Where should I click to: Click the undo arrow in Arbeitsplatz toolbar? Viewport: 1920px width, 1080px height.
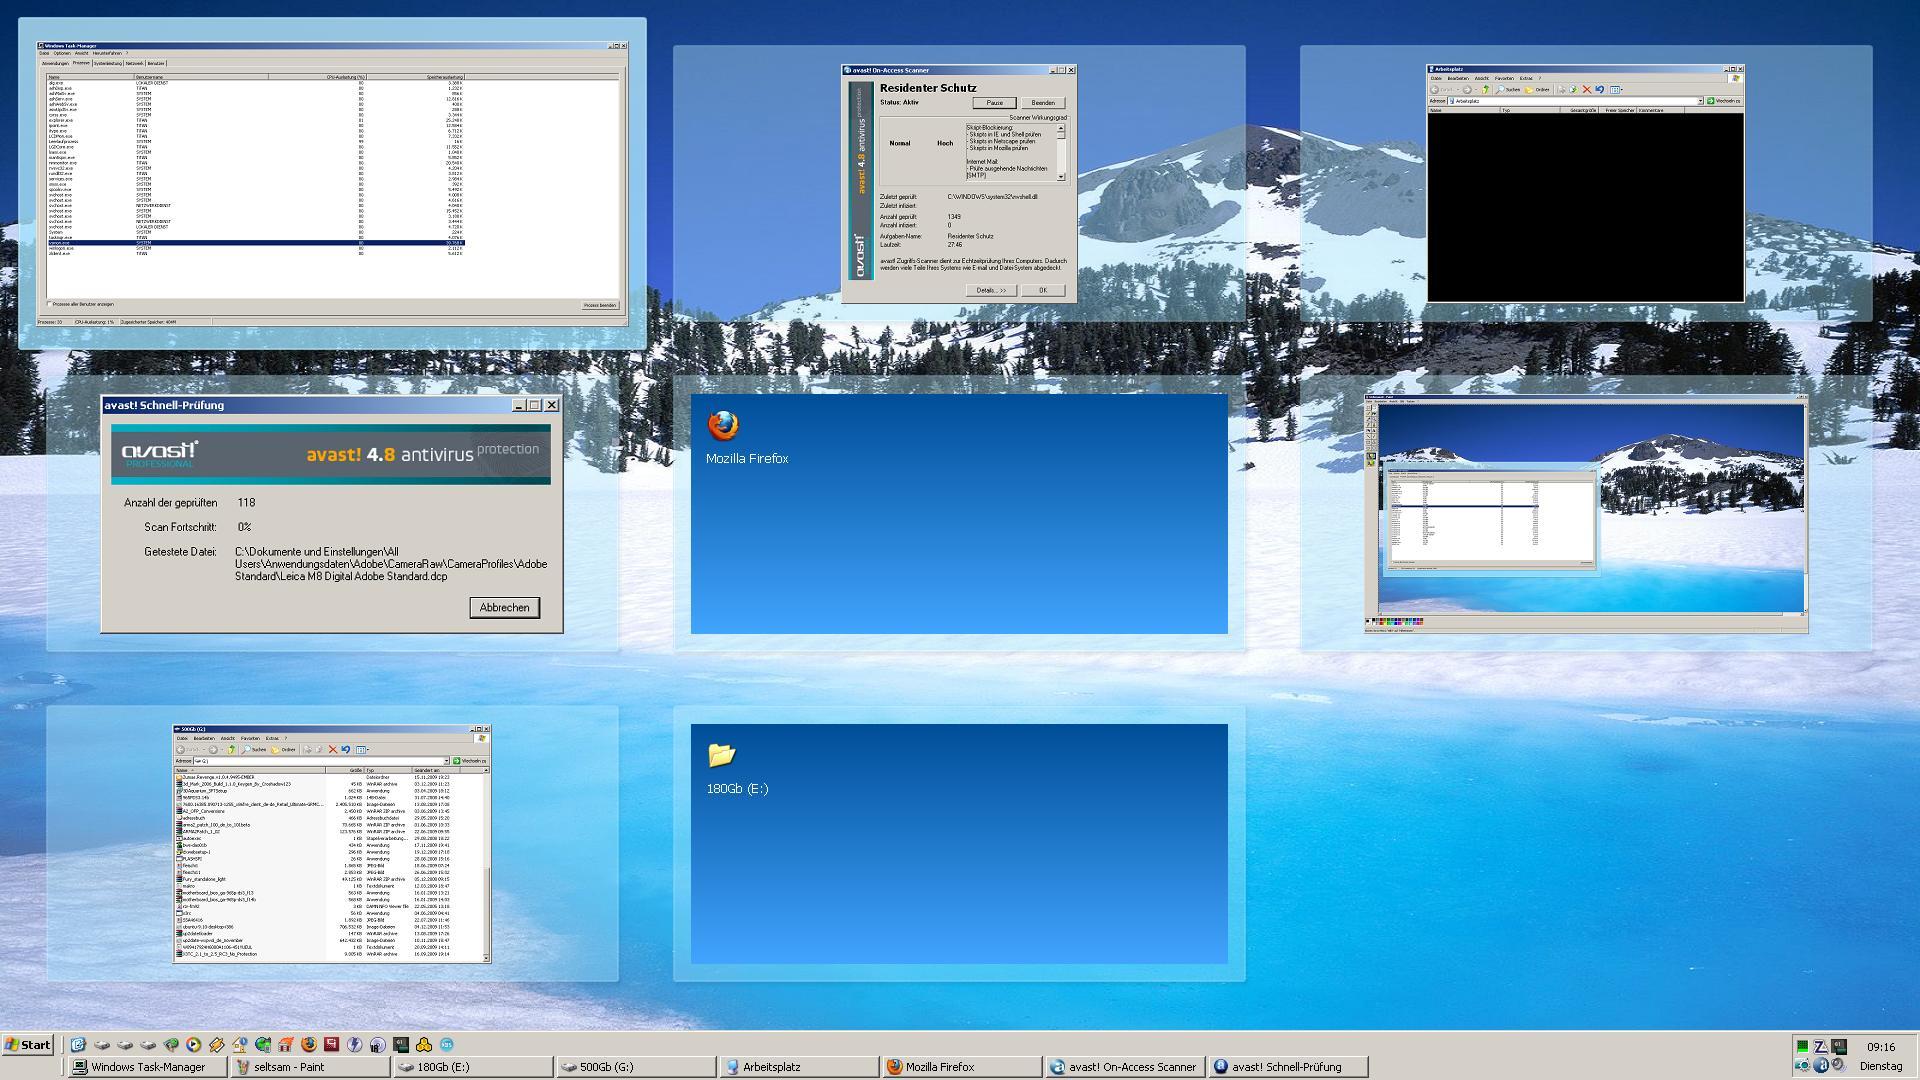tap(1600, 89)
